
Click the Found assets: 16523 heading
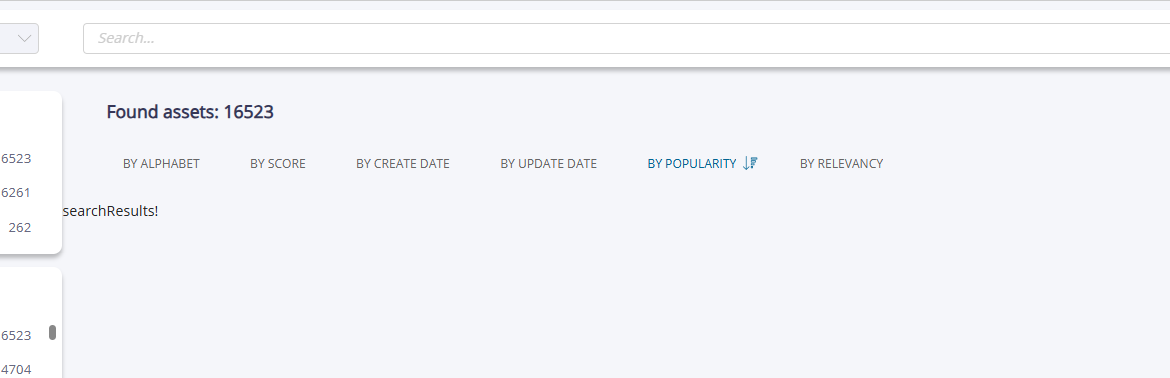point(190,112)
